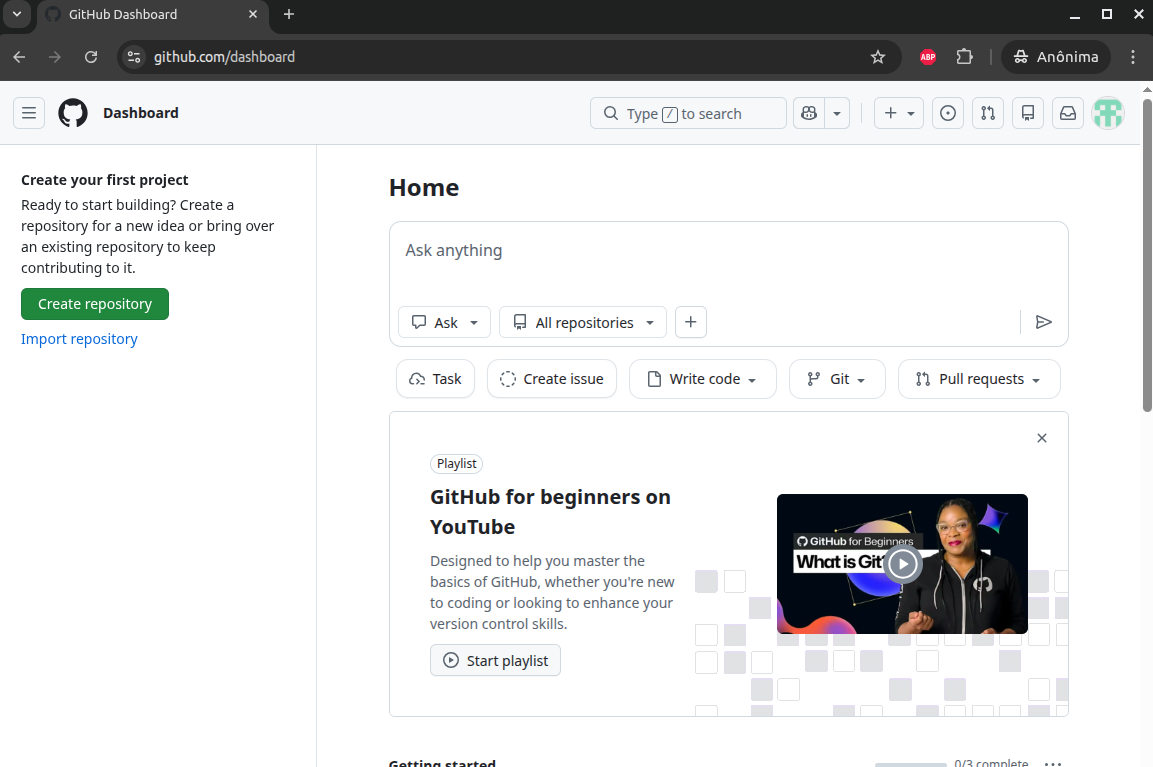Click the send arrow in chat box
Image resolution: width=1153 pixels, height=767 pixels.
coord(1043,322)
